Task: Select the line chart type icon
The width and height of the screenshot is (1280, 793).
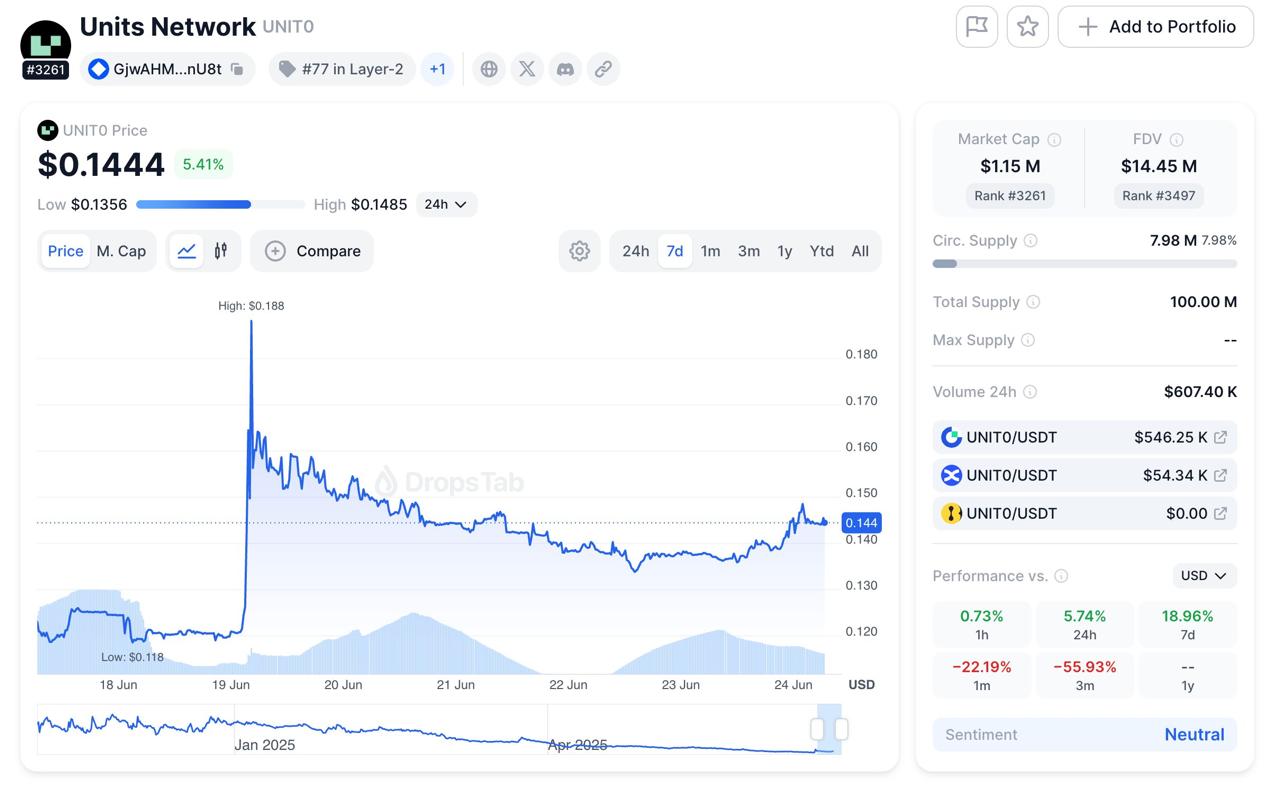Action: (x=187, y=251)
